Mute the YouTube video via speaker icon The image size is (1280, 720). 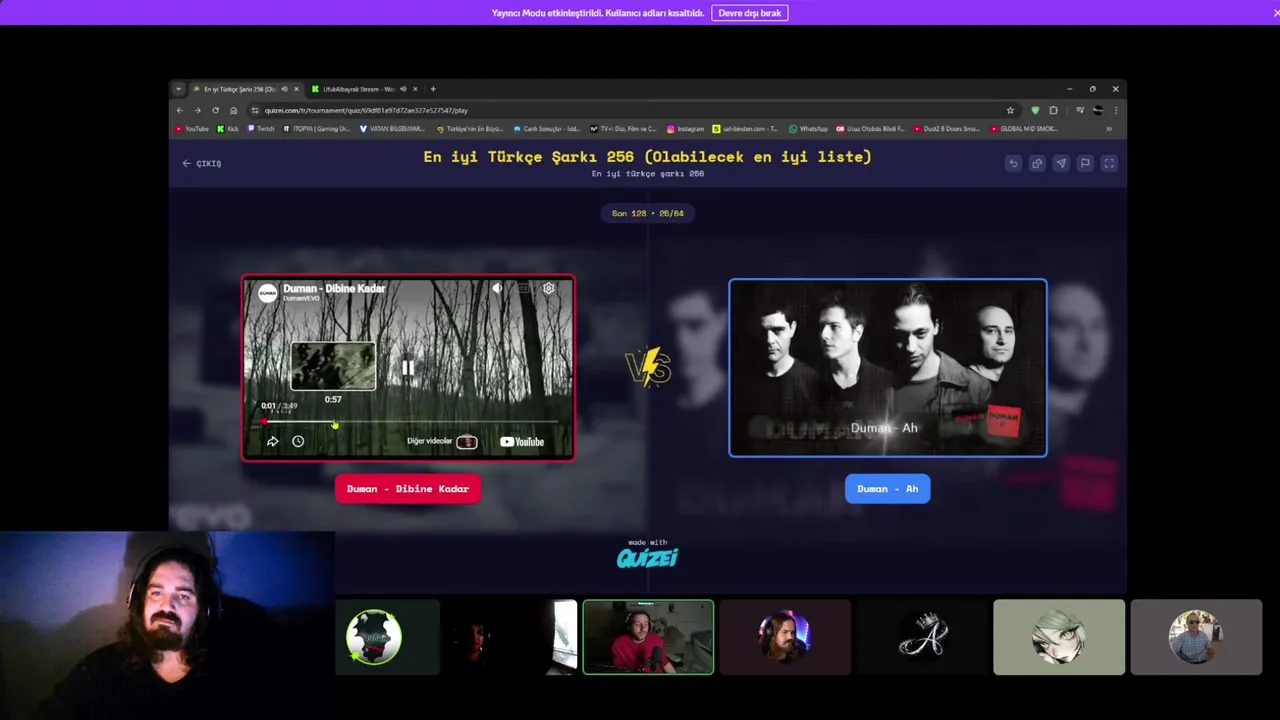(497, 288)
